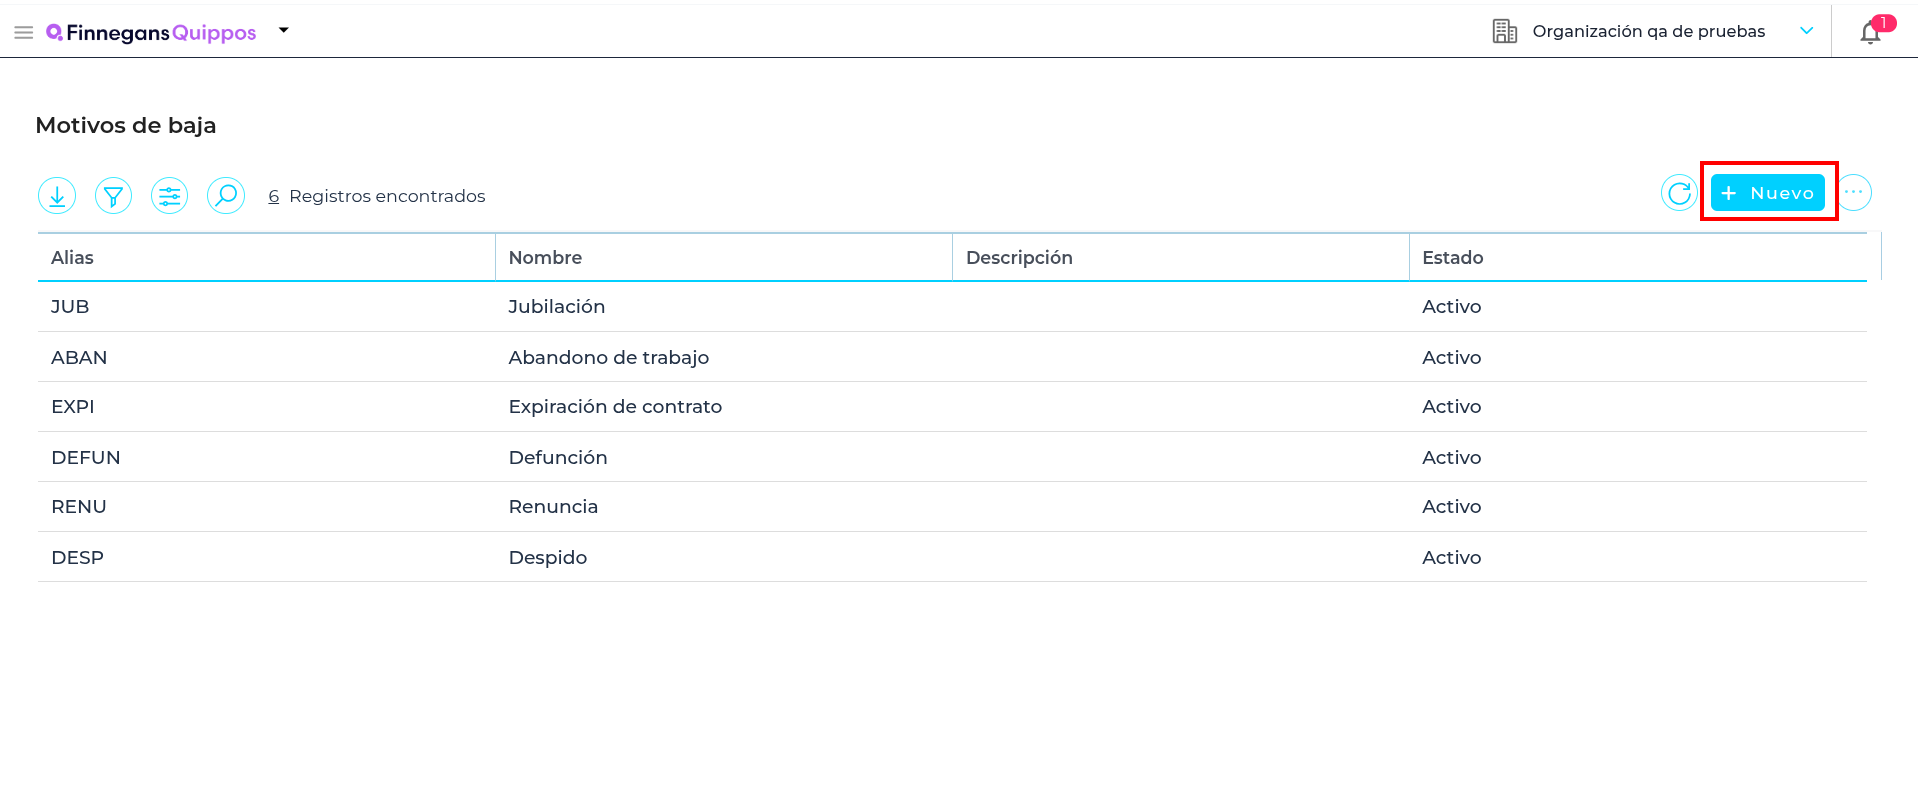This screenshot has height=793, width=1918.
Task: Click the Estado column header
Action: [x=1452, y=258]
